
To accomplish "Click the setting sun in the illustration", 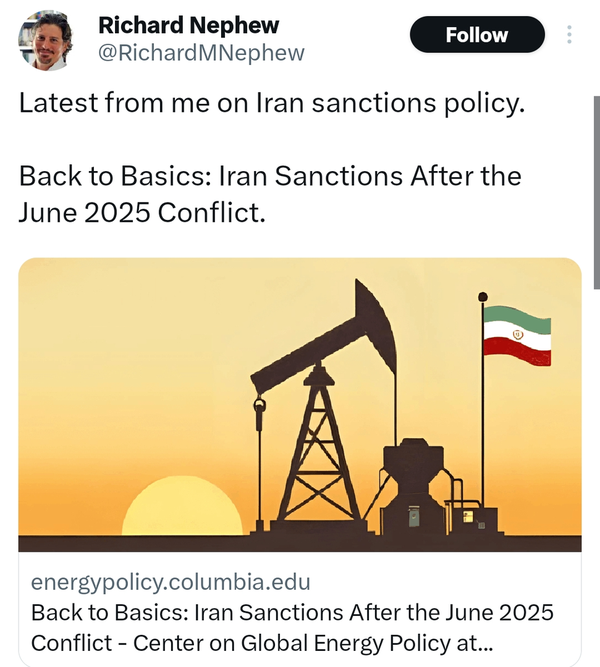I will pyautogui.click(x=182, y=509).
